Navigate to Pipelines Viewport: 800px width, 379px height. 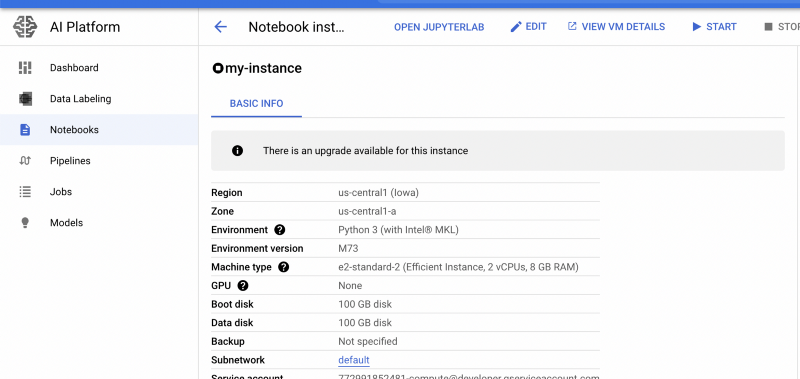pos(99,161)
